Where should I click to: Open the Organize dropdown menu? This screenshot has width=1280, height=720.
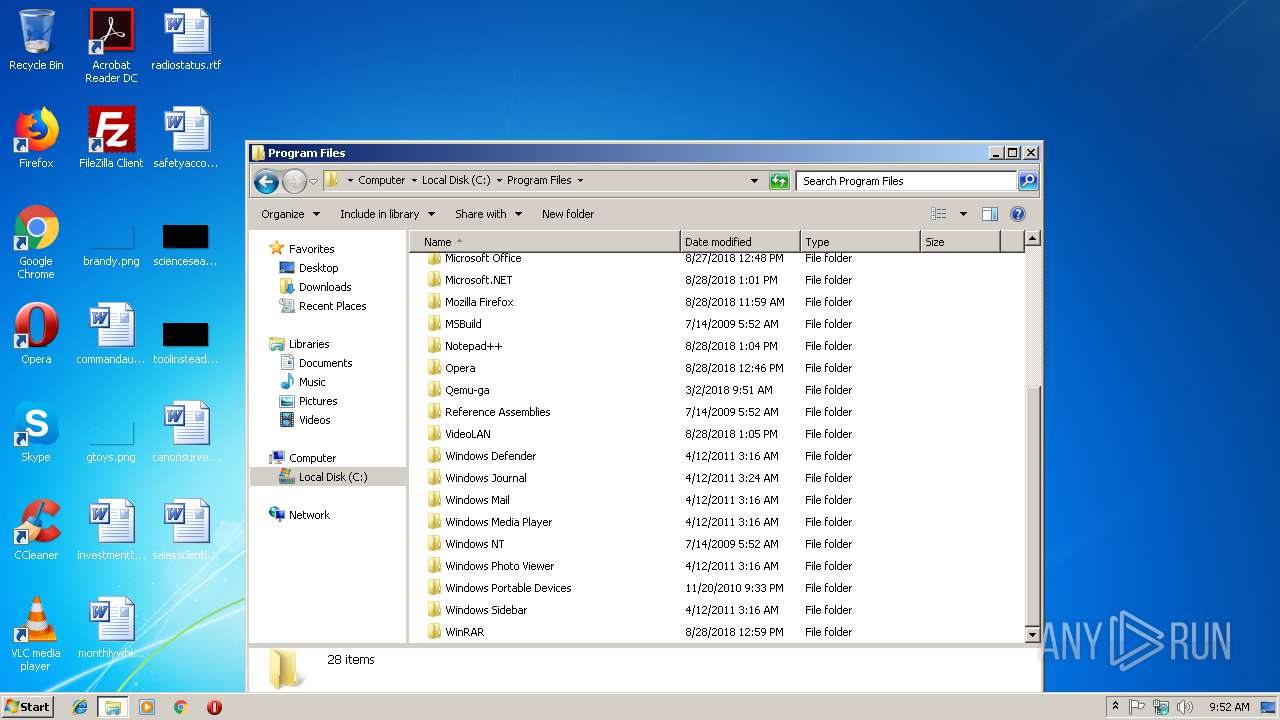click(x=290, y=214)
